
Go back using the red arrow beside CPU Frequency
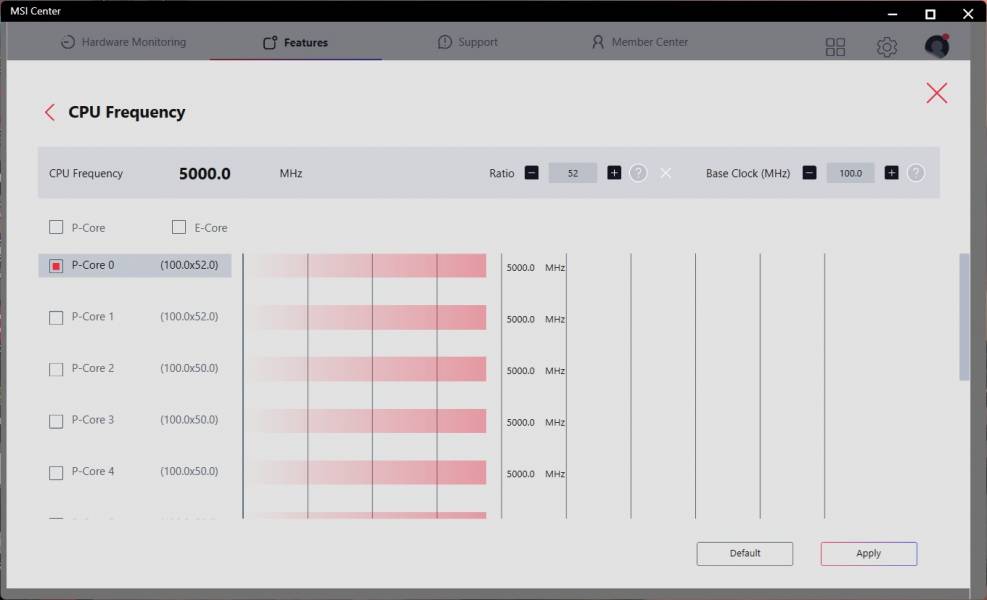[x=50, y=113]
